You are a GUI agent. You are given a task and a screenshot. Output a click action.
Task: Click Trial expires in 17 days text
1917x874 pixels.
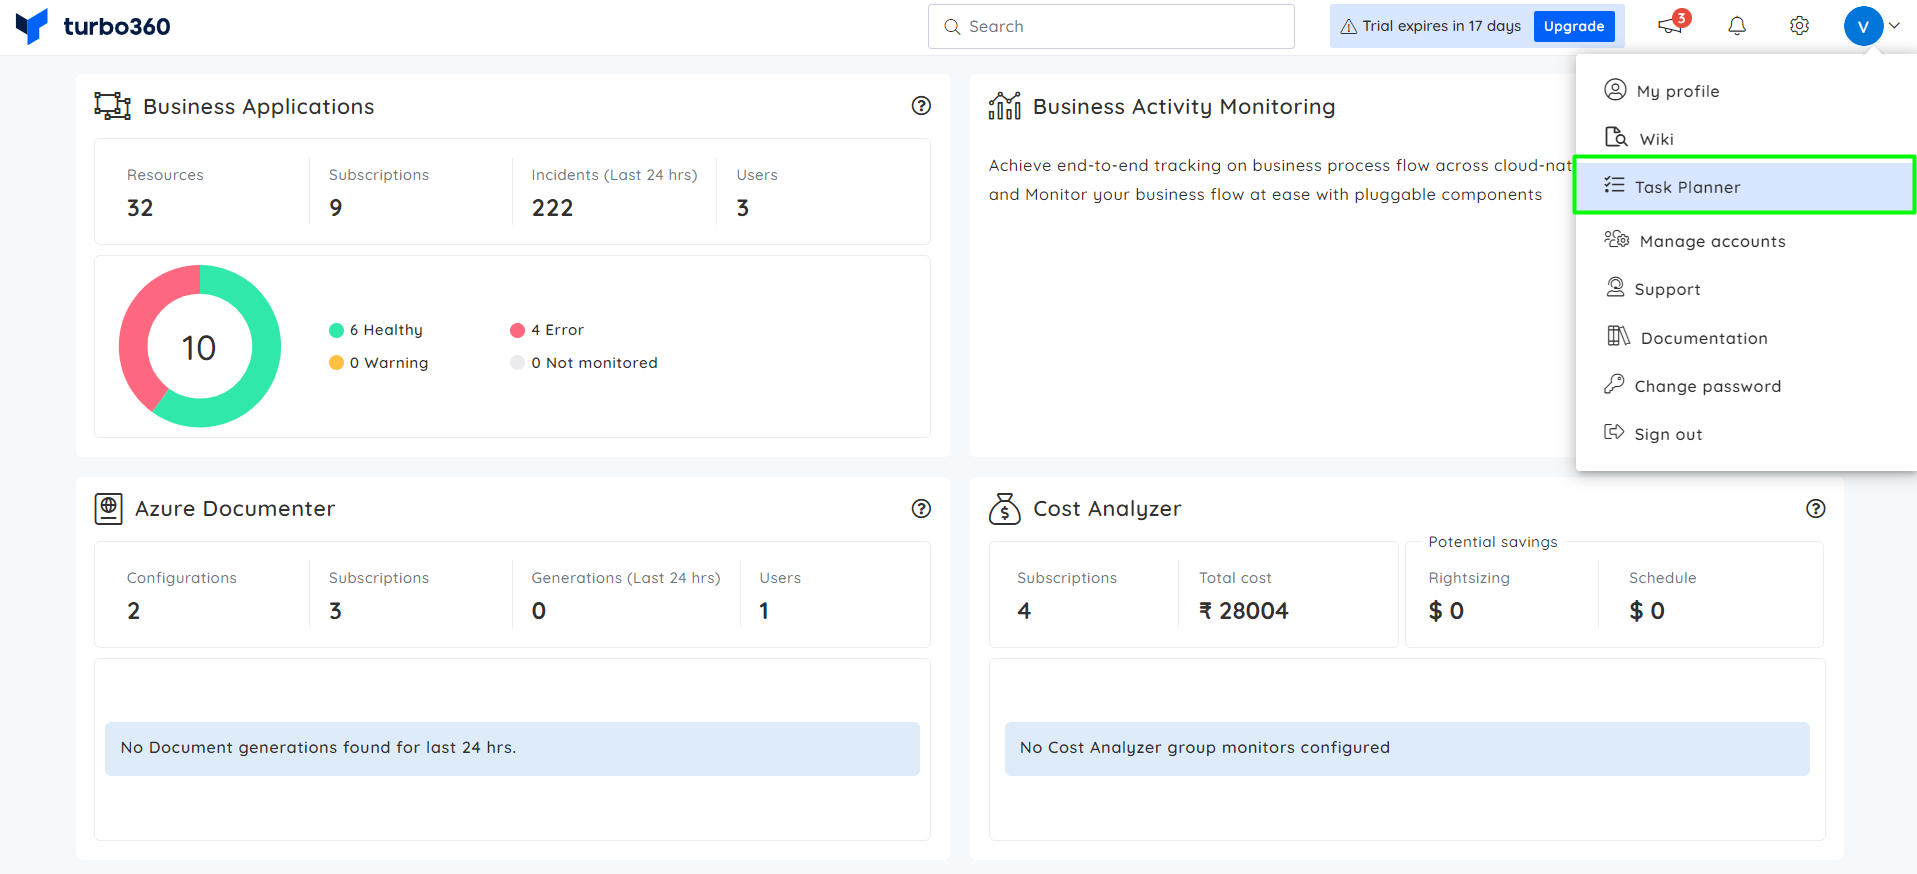coord(1441,27)
